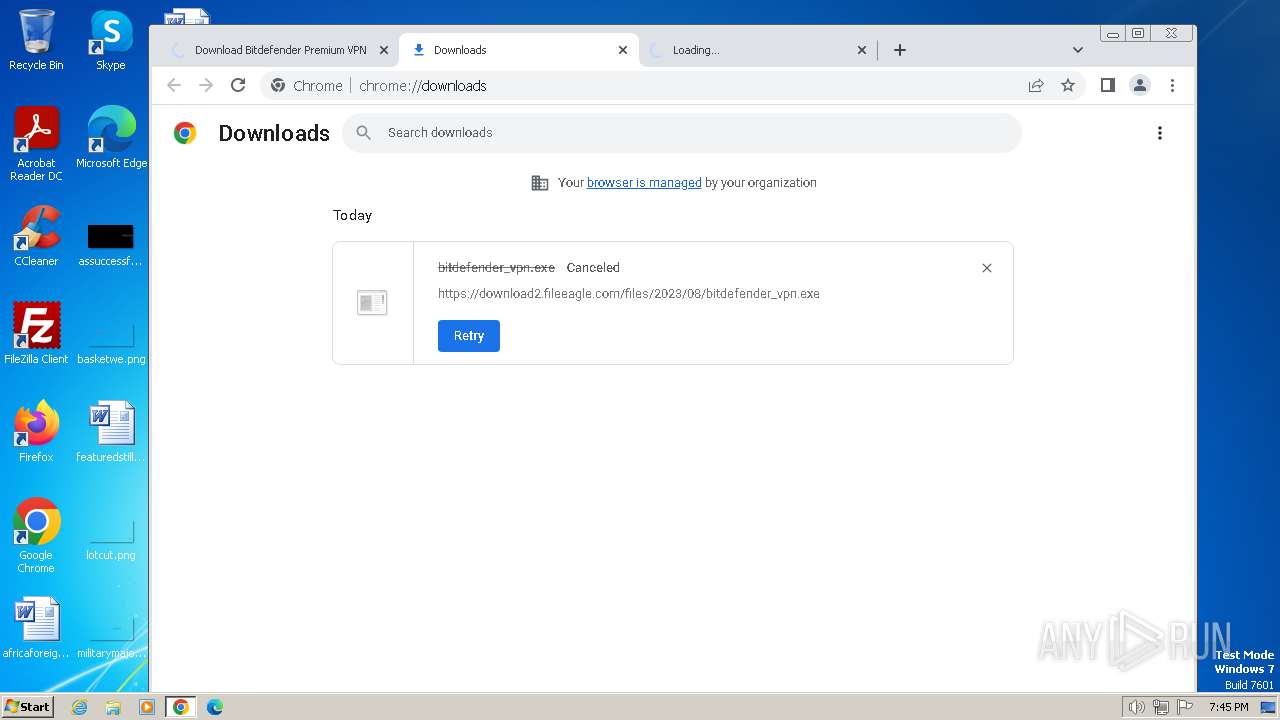Click the network tray icon
1280x720 pixels.
point(1161,707)
